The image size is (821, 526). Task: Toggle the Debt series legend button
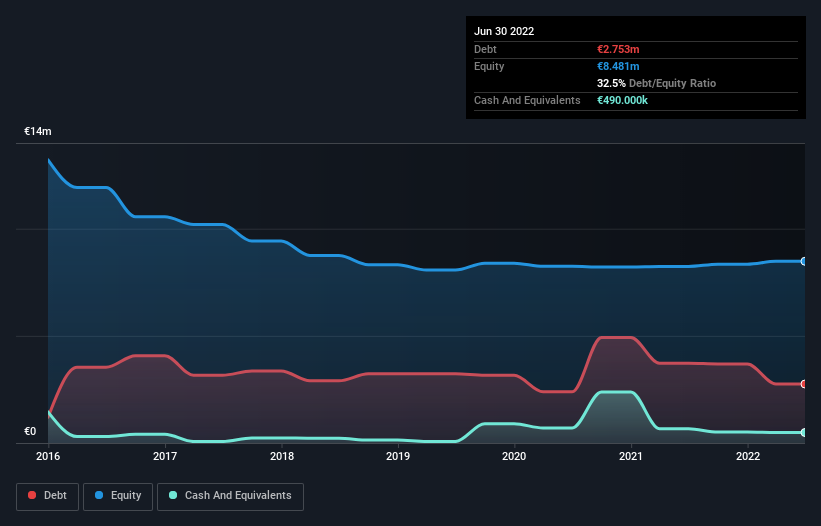coord(48,496)
